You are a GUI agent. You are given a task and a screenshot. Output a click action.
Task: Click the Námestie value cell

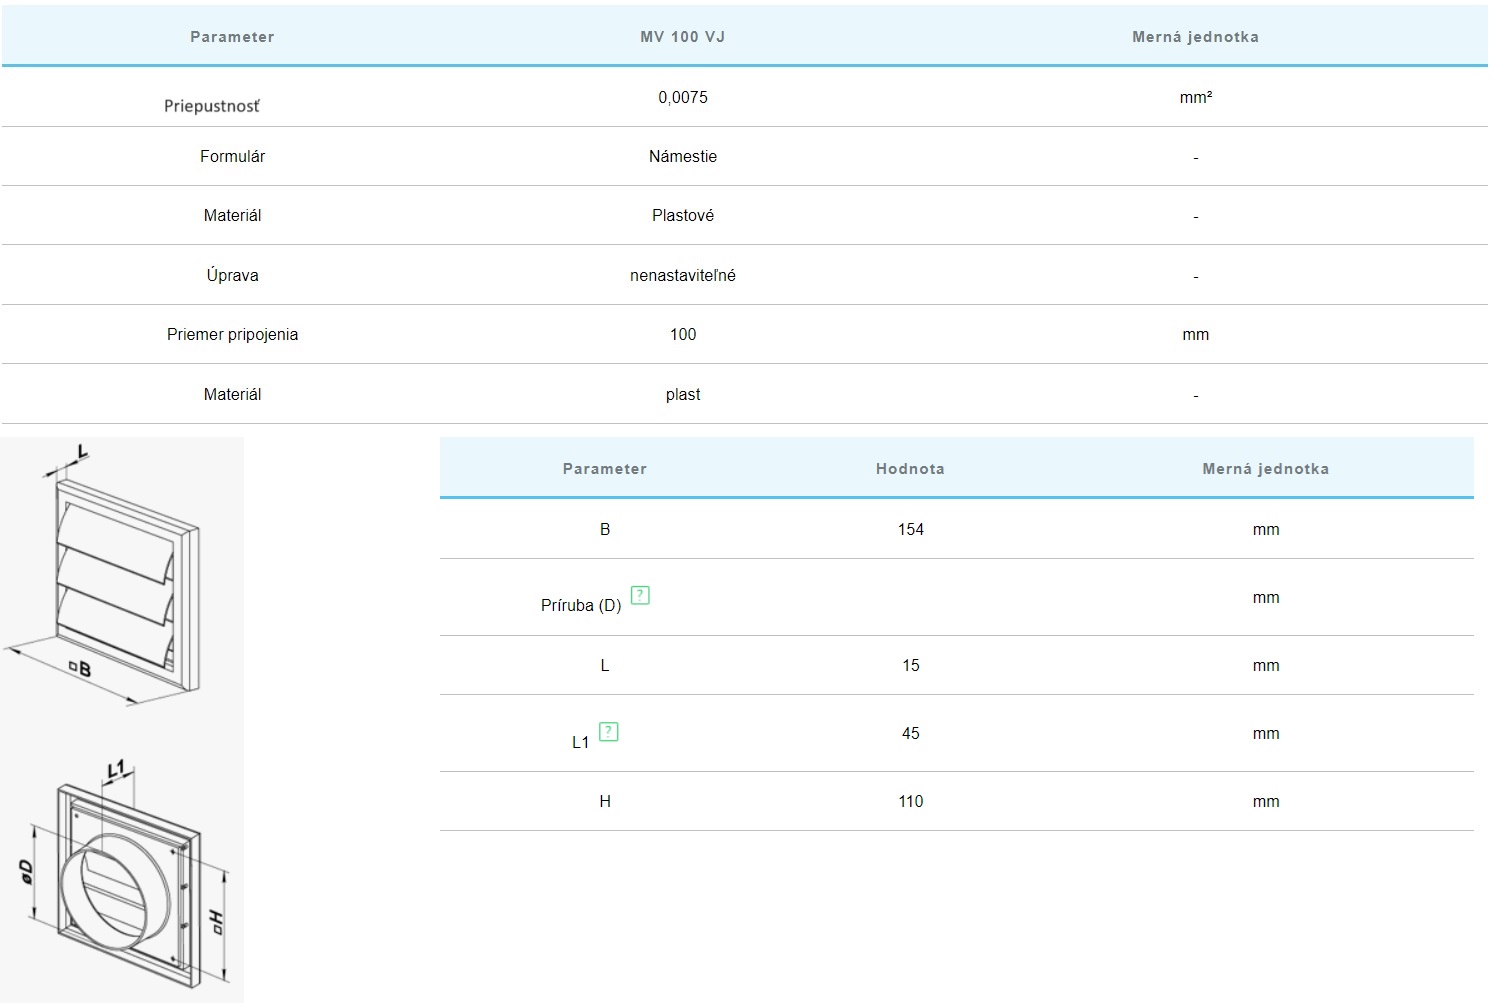(682, 156)
